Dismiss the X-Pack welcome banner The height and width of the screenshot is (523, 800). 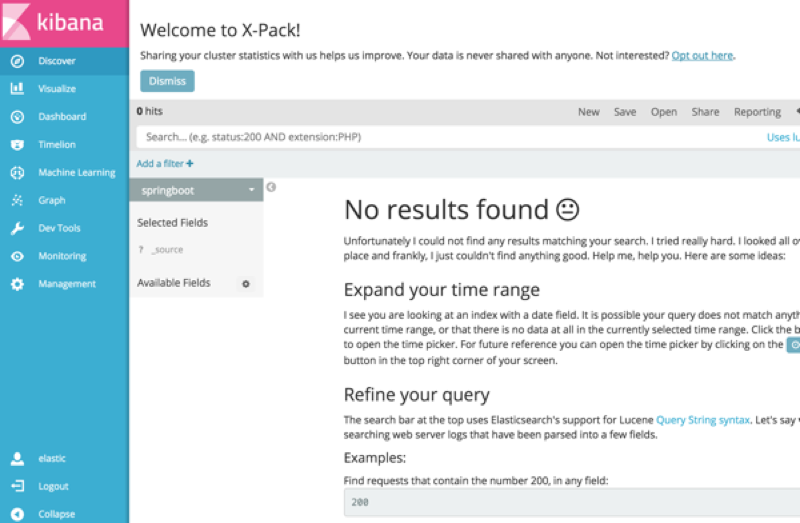pyautogui.click(x=167, y=81)
